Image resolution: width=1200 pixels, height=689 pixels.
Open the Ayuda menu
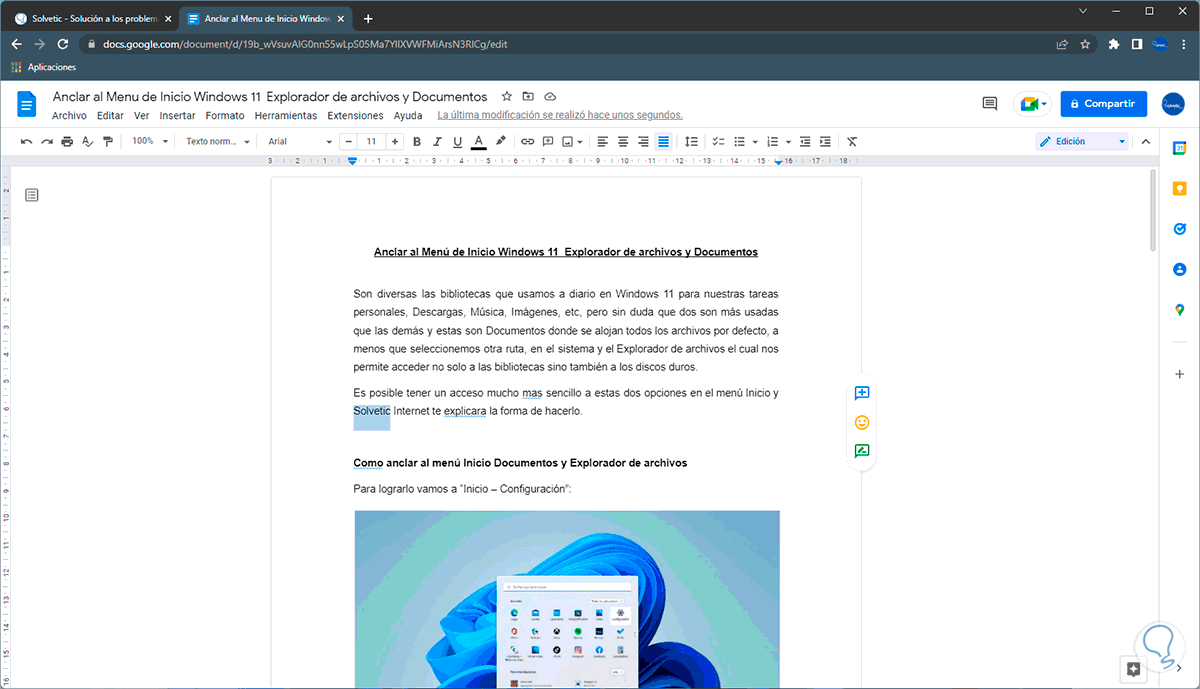[408, 116]
